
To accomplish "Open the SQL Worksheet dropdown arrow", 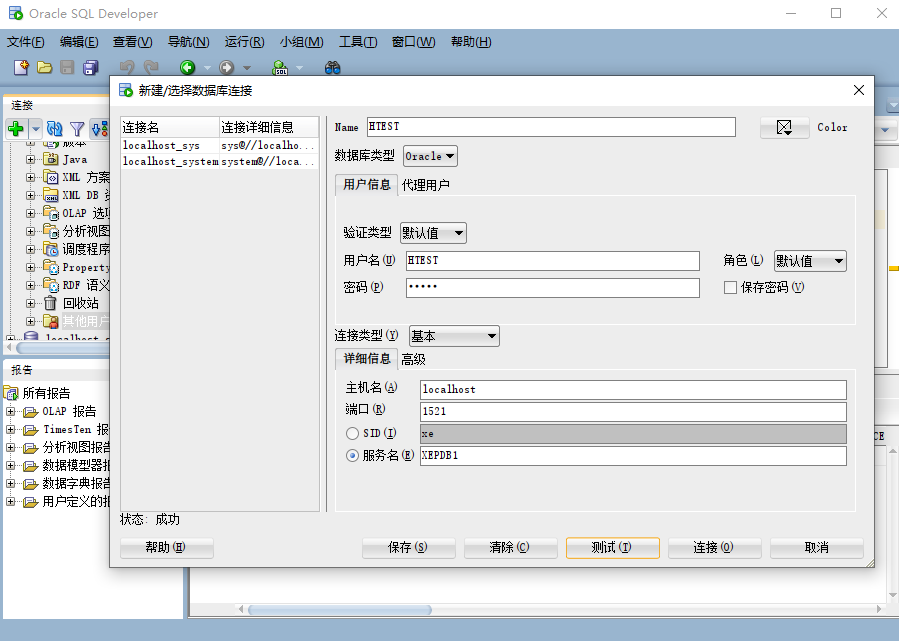I will pos(299,68).
